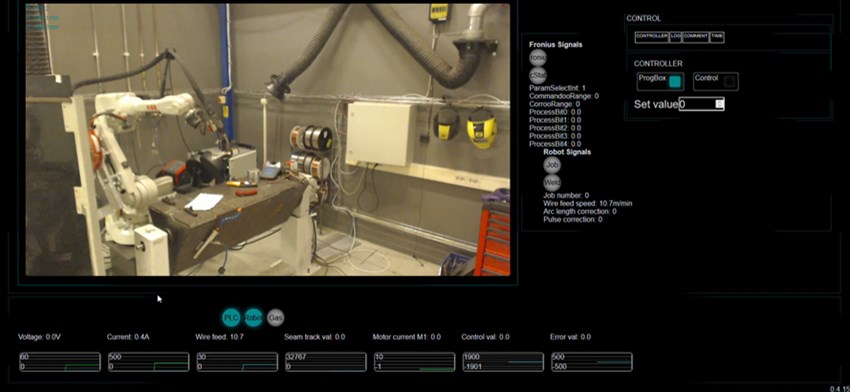Screen dimensions: 850x392
Task: Click the Seam track val graph
Action: [x=326, y=362]
